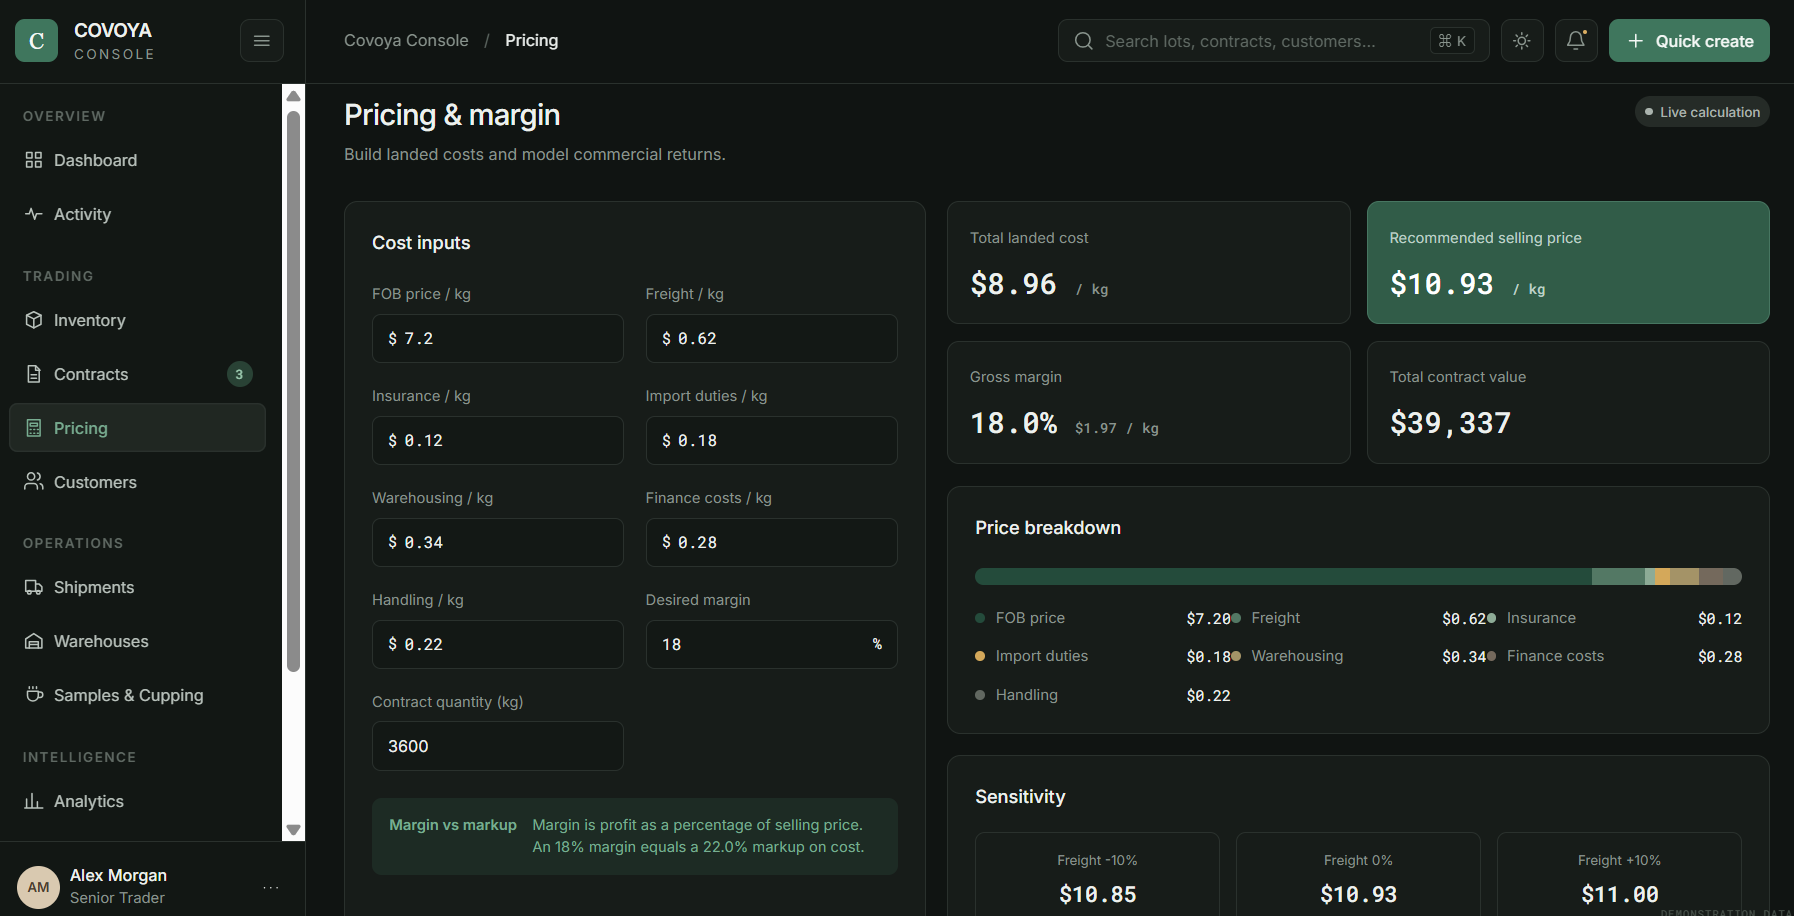
Task: Select the Freight +10% sensitivity card
Action: [1619, 874]
